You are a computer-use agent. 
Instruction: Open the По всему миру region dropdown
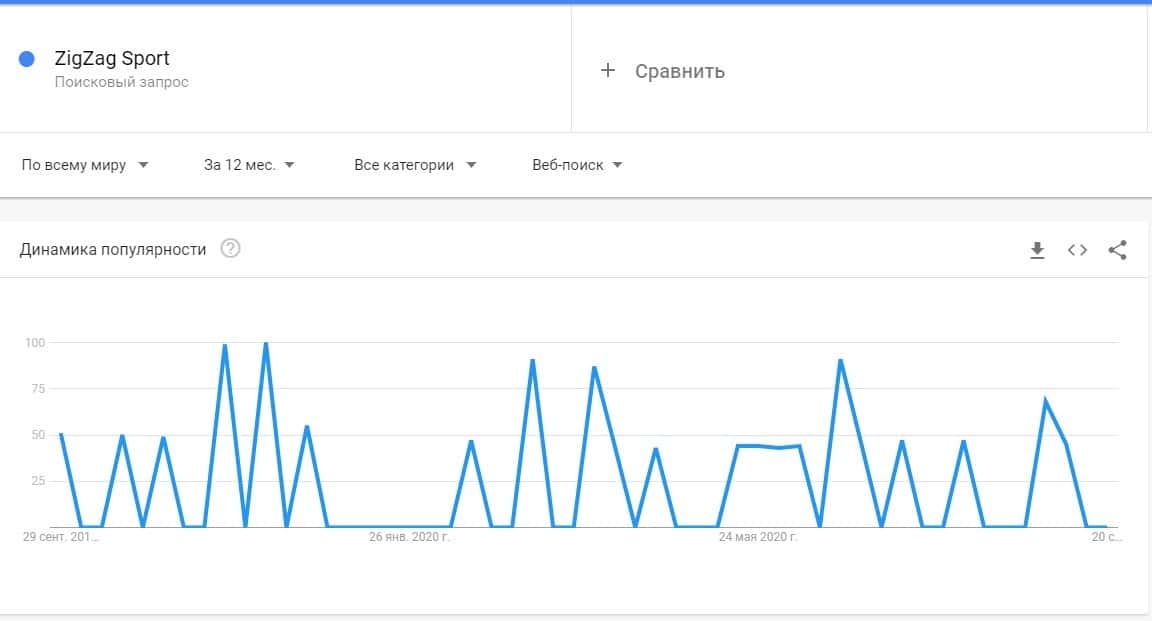click(85, 165)
